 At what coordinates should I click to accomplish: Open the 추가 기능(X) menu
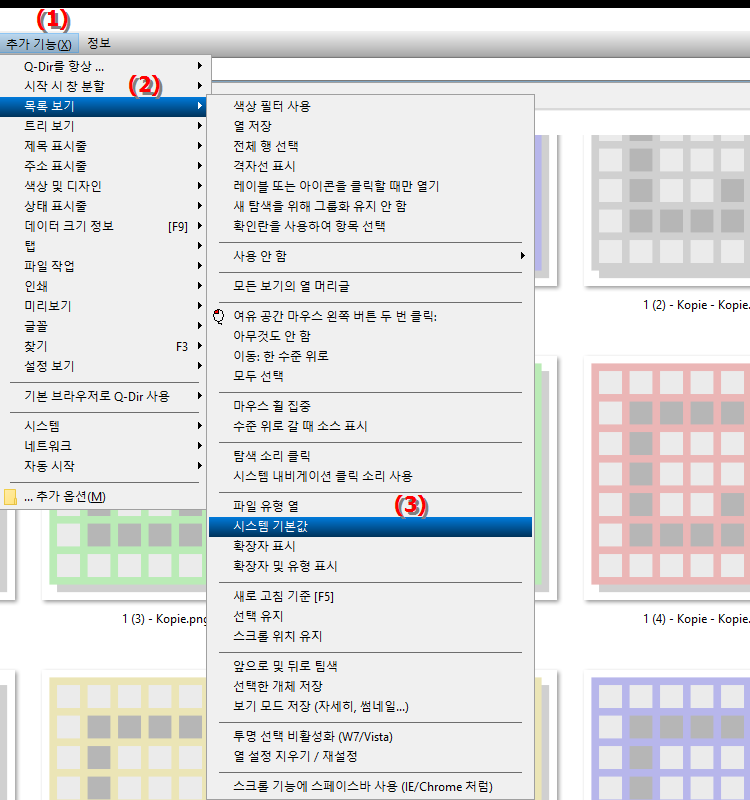[39, 44]
